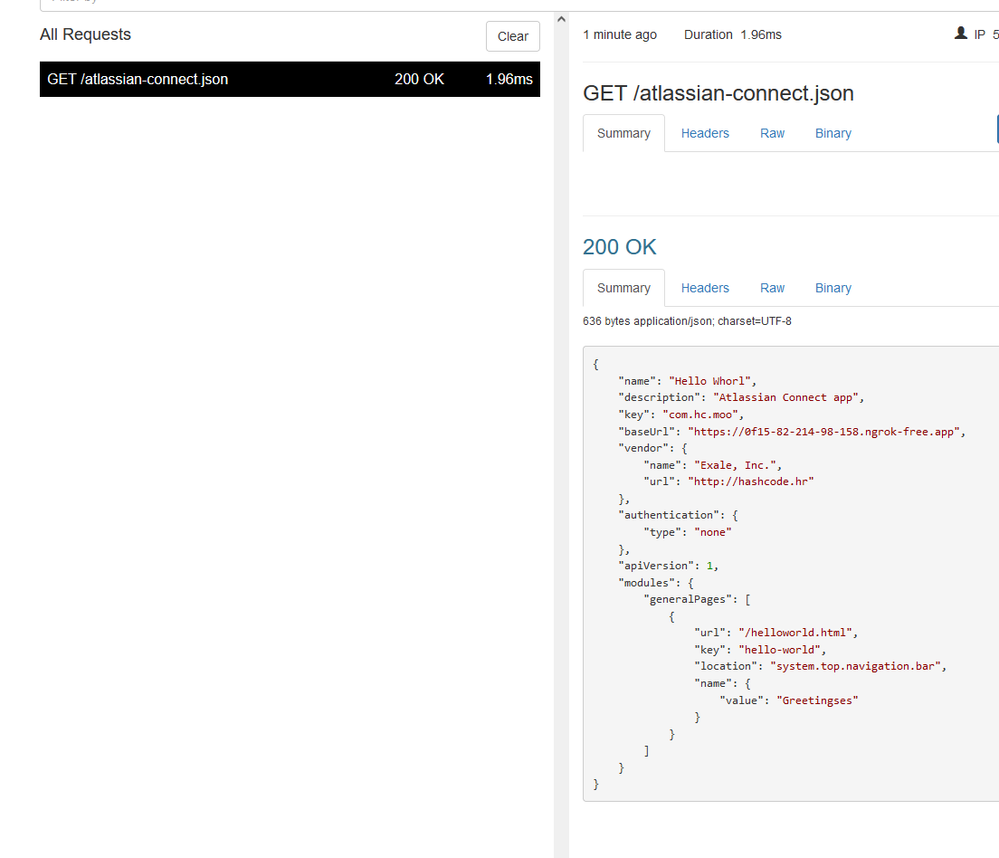Switch to the request Headers tab
Screen dimensions: 999x858
click(704, 132)
